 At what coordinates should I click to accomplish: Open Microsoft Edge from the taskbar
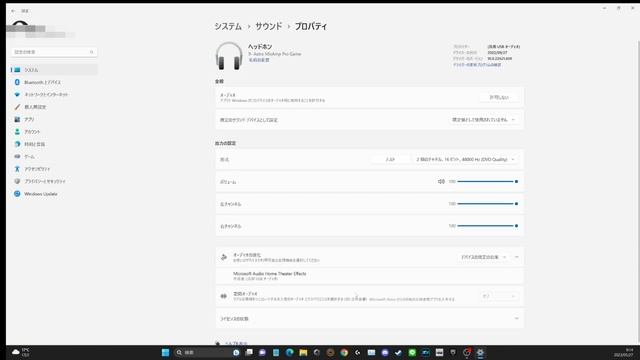[289, 353]
